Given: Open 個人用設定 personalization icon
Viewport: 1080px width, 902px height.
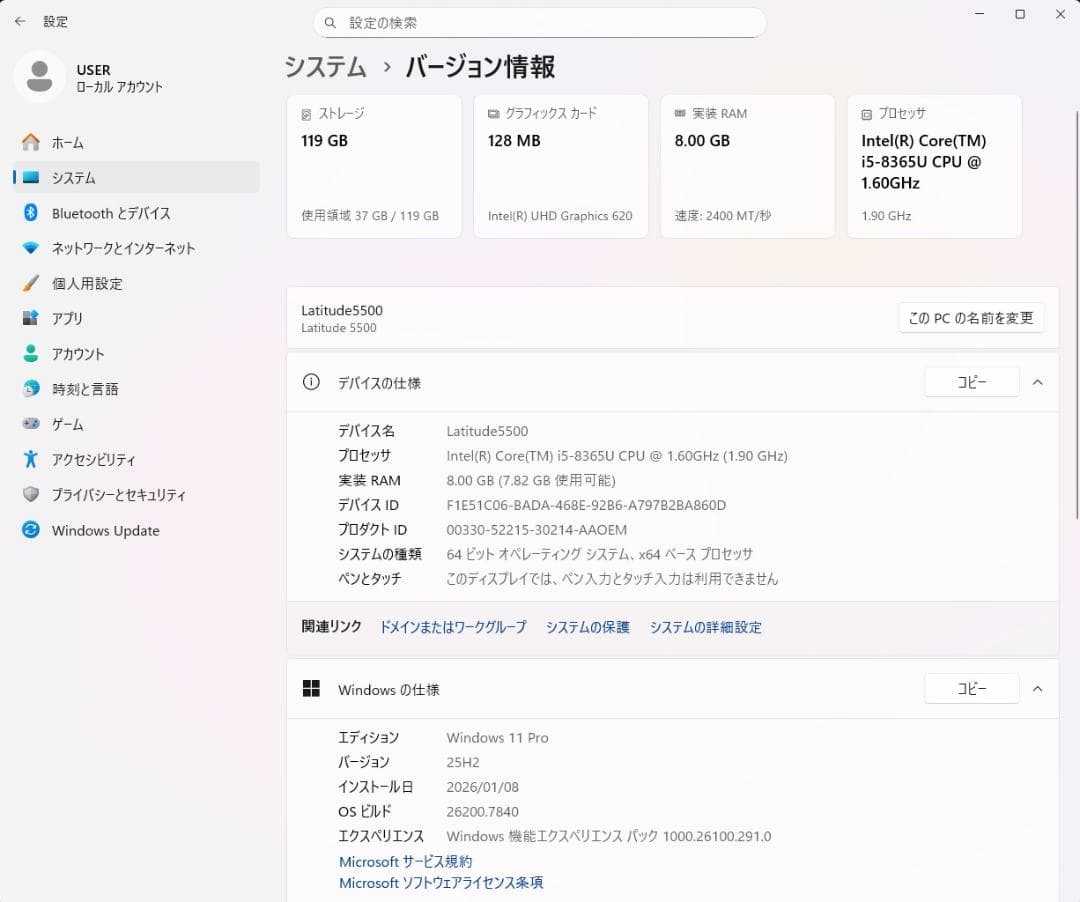Looking at the screenshot, I should pyautogui.click(x=30, y=283).
